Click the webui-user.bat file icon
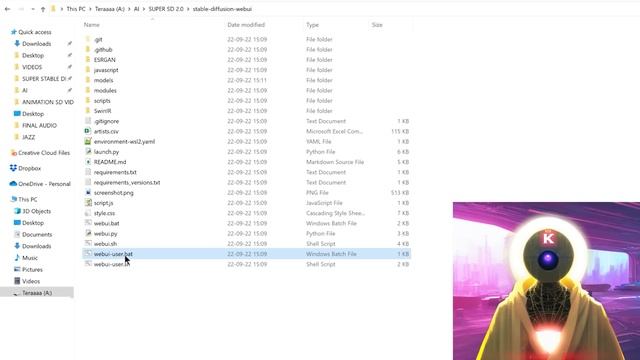The width and height of the screenshot is (640, 360). tap(88, 253)
